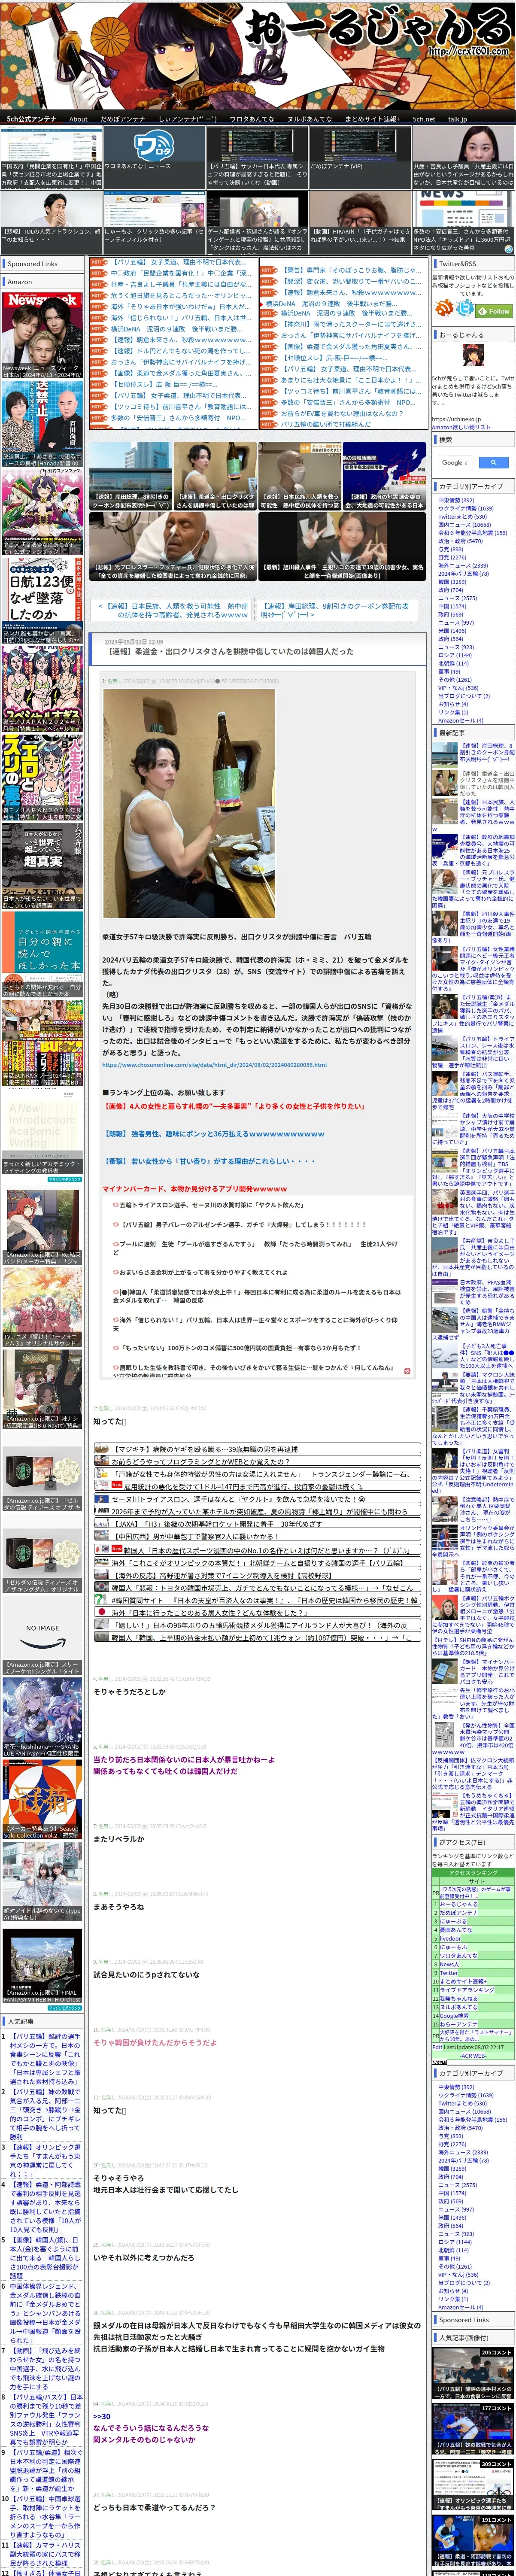Open the headline 横浜DeNA 泥沼の９連敗 in left list

pos(175,329)
